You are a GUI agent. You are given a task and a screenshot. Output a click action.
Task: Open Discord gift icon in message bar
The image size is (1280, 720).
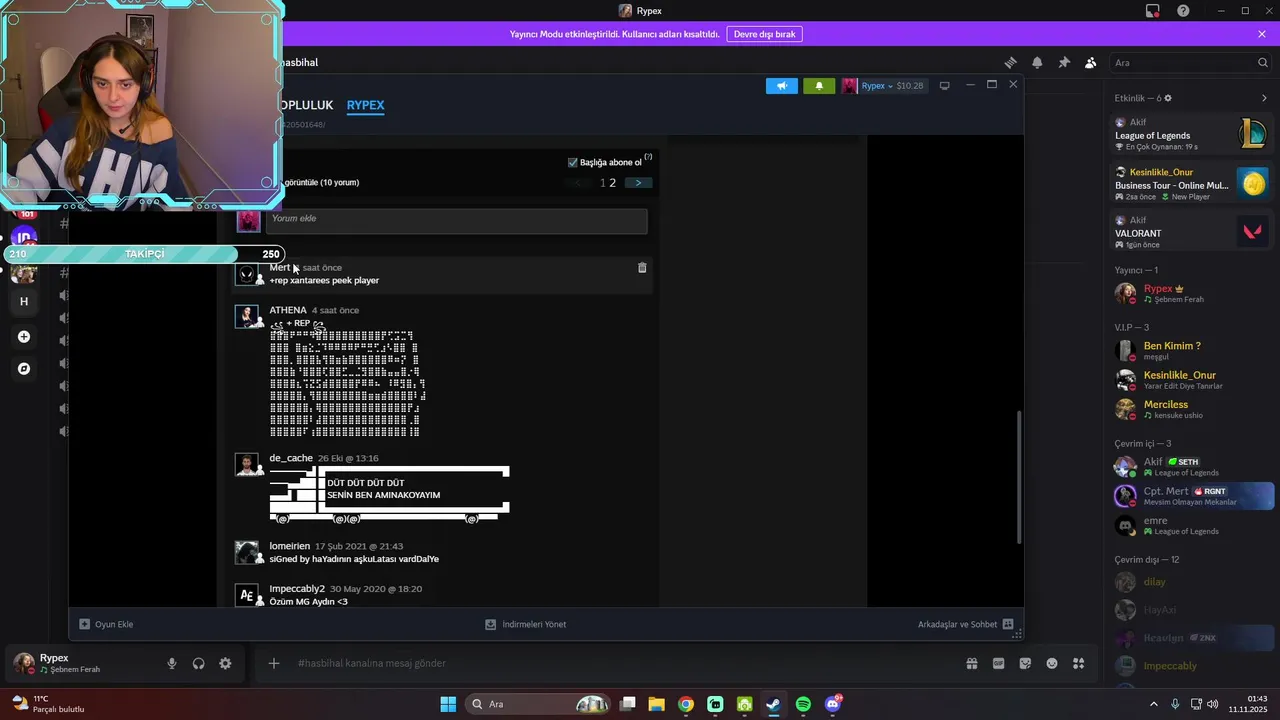pyautogui.click(x=971, y=663)
